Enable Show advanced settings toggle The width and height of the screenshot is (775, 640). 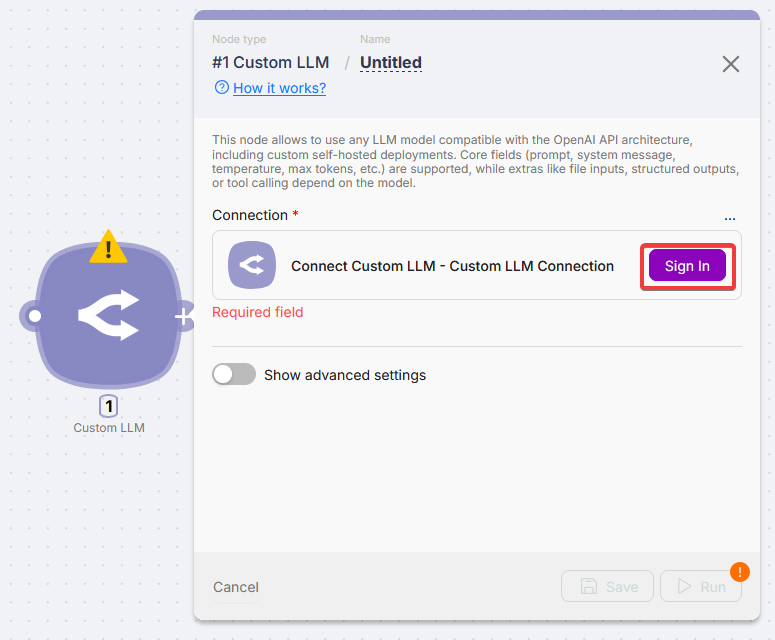[x=234, y=375]
